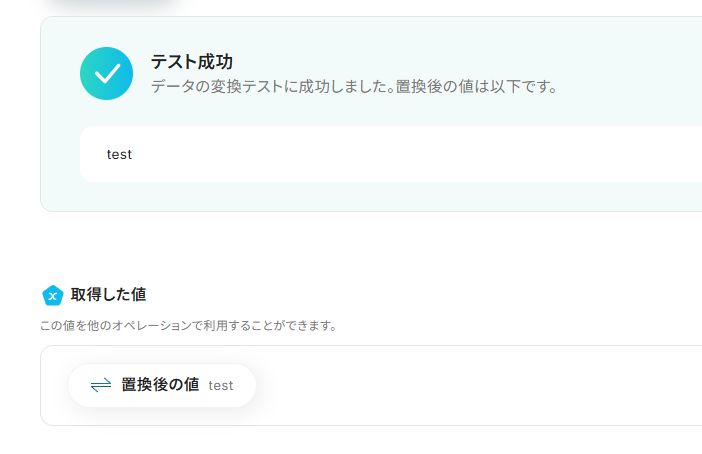Click the test result in white box
This screenshot has width=702, height=454.
point(119,155)
